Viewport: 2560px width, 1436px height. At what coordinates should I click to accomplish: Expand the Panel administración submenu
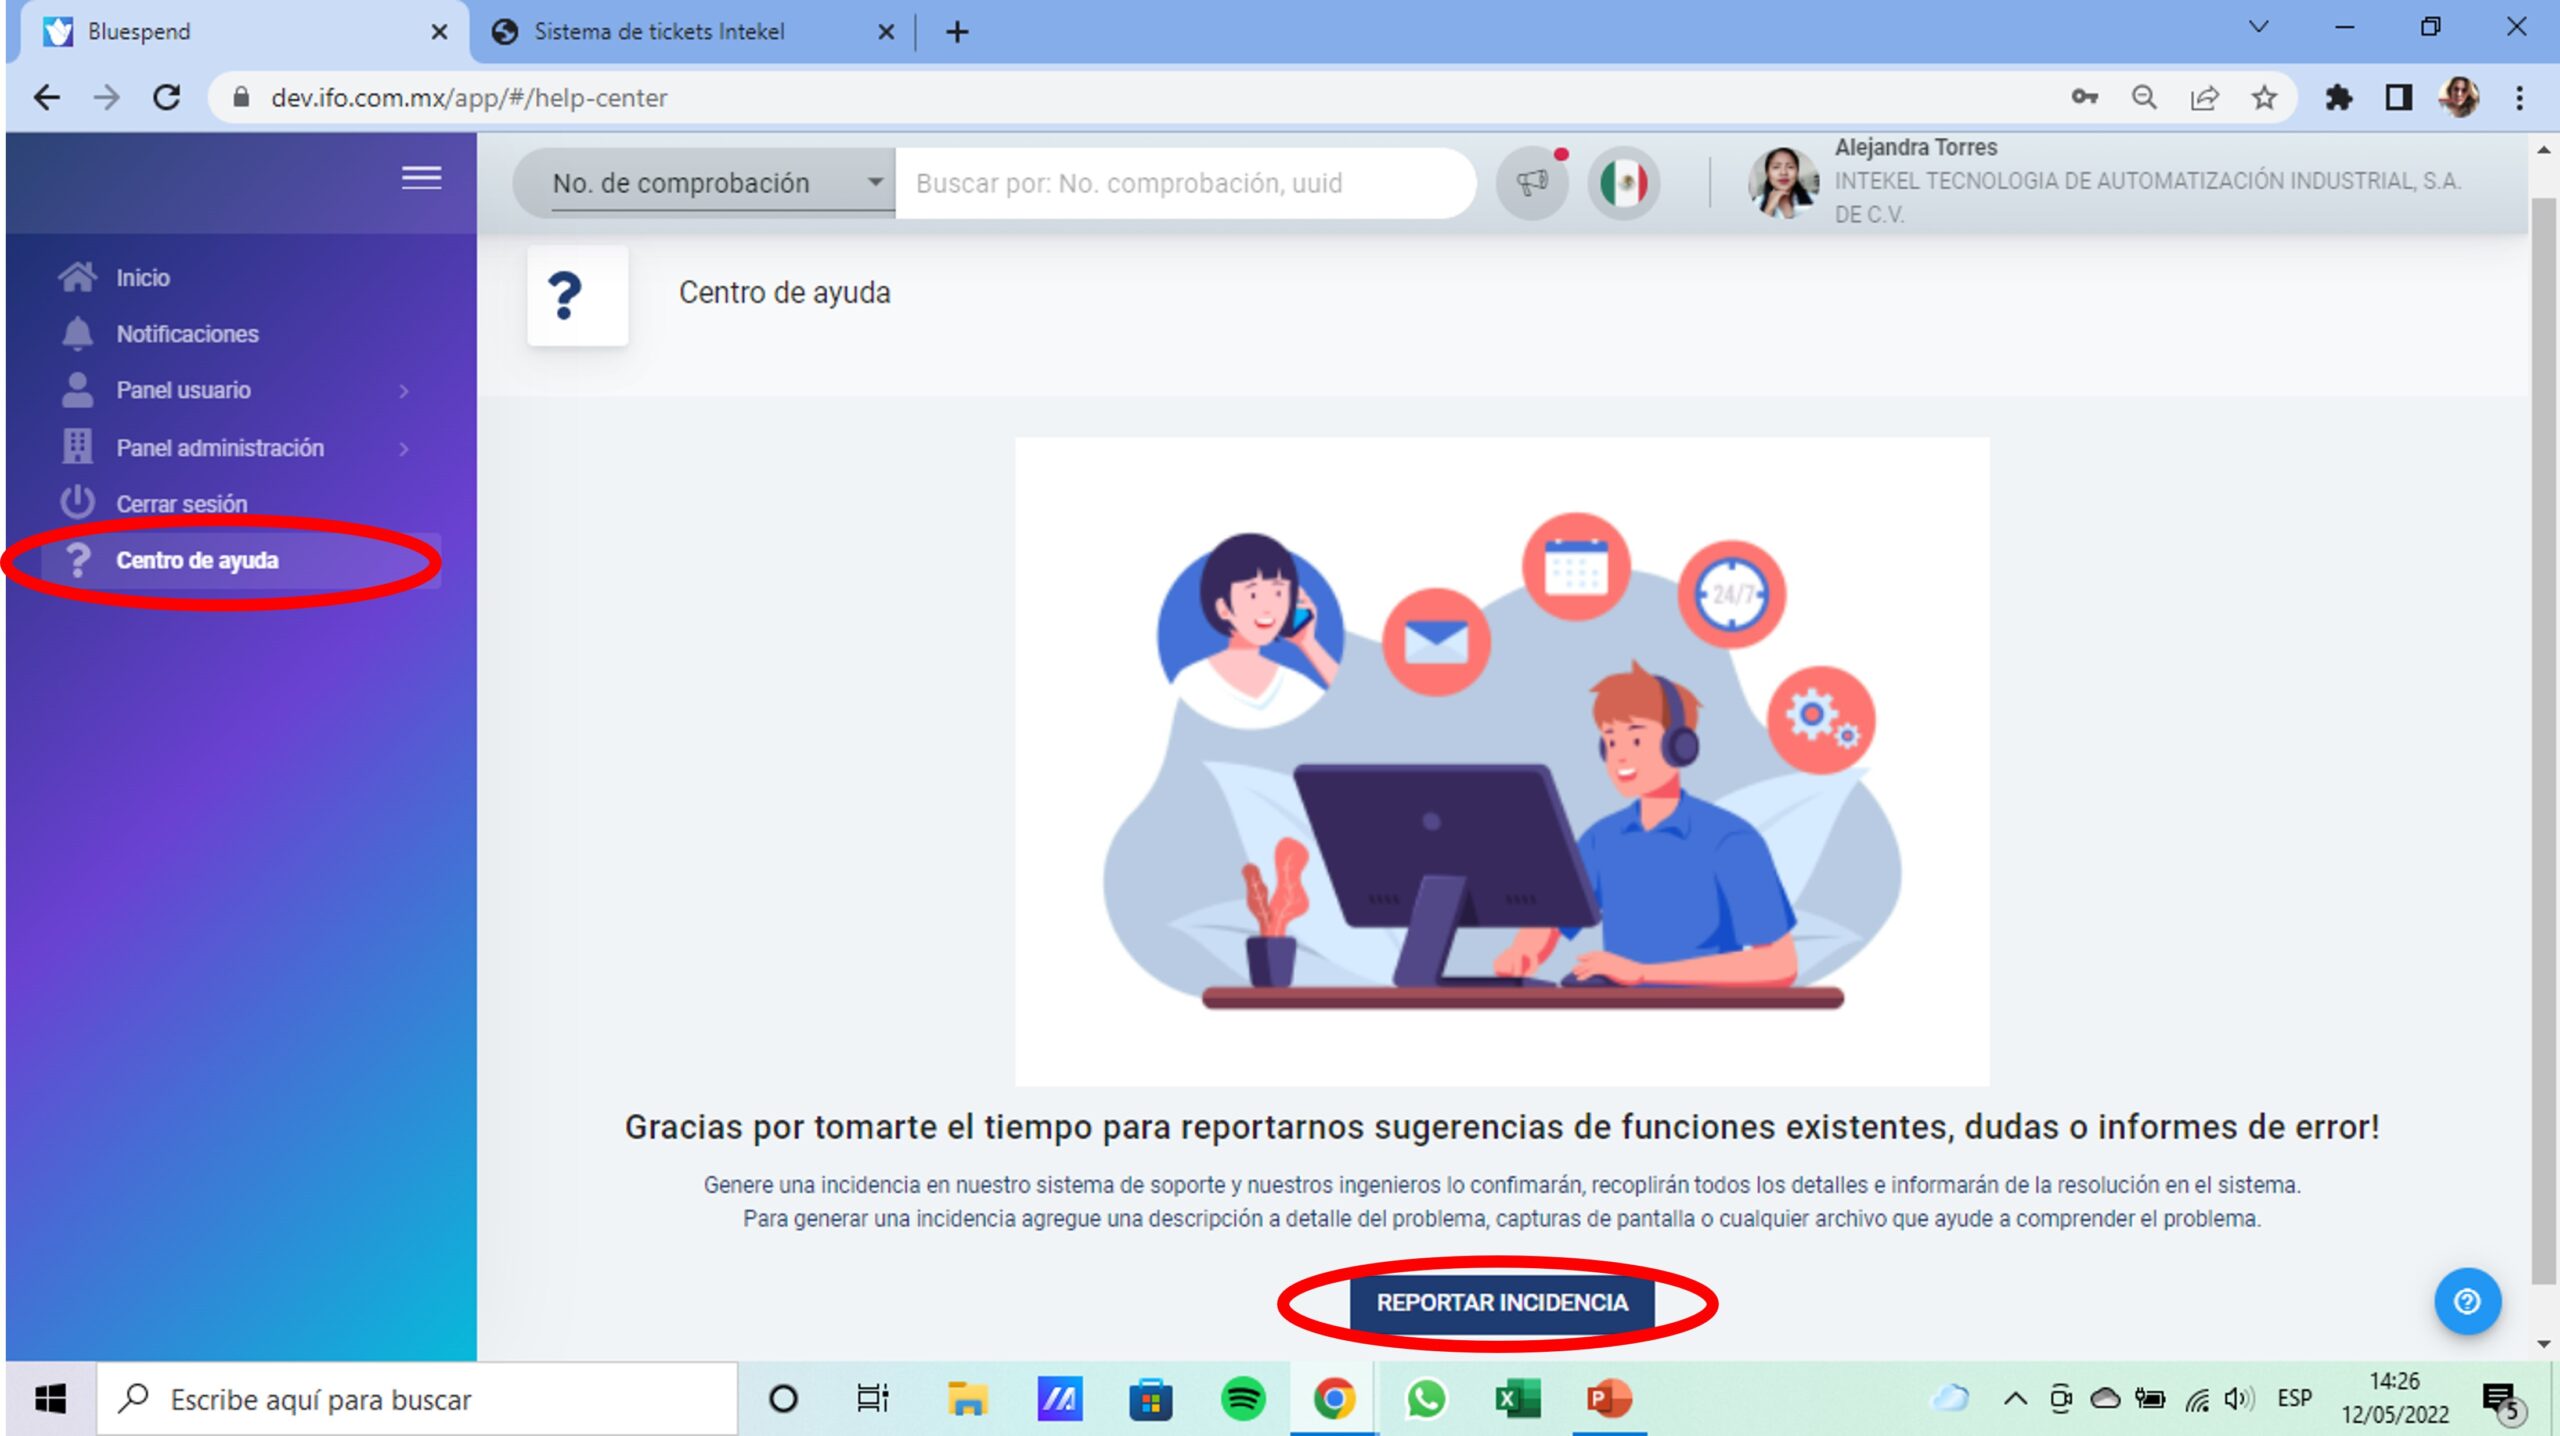[x=404, y=448]
